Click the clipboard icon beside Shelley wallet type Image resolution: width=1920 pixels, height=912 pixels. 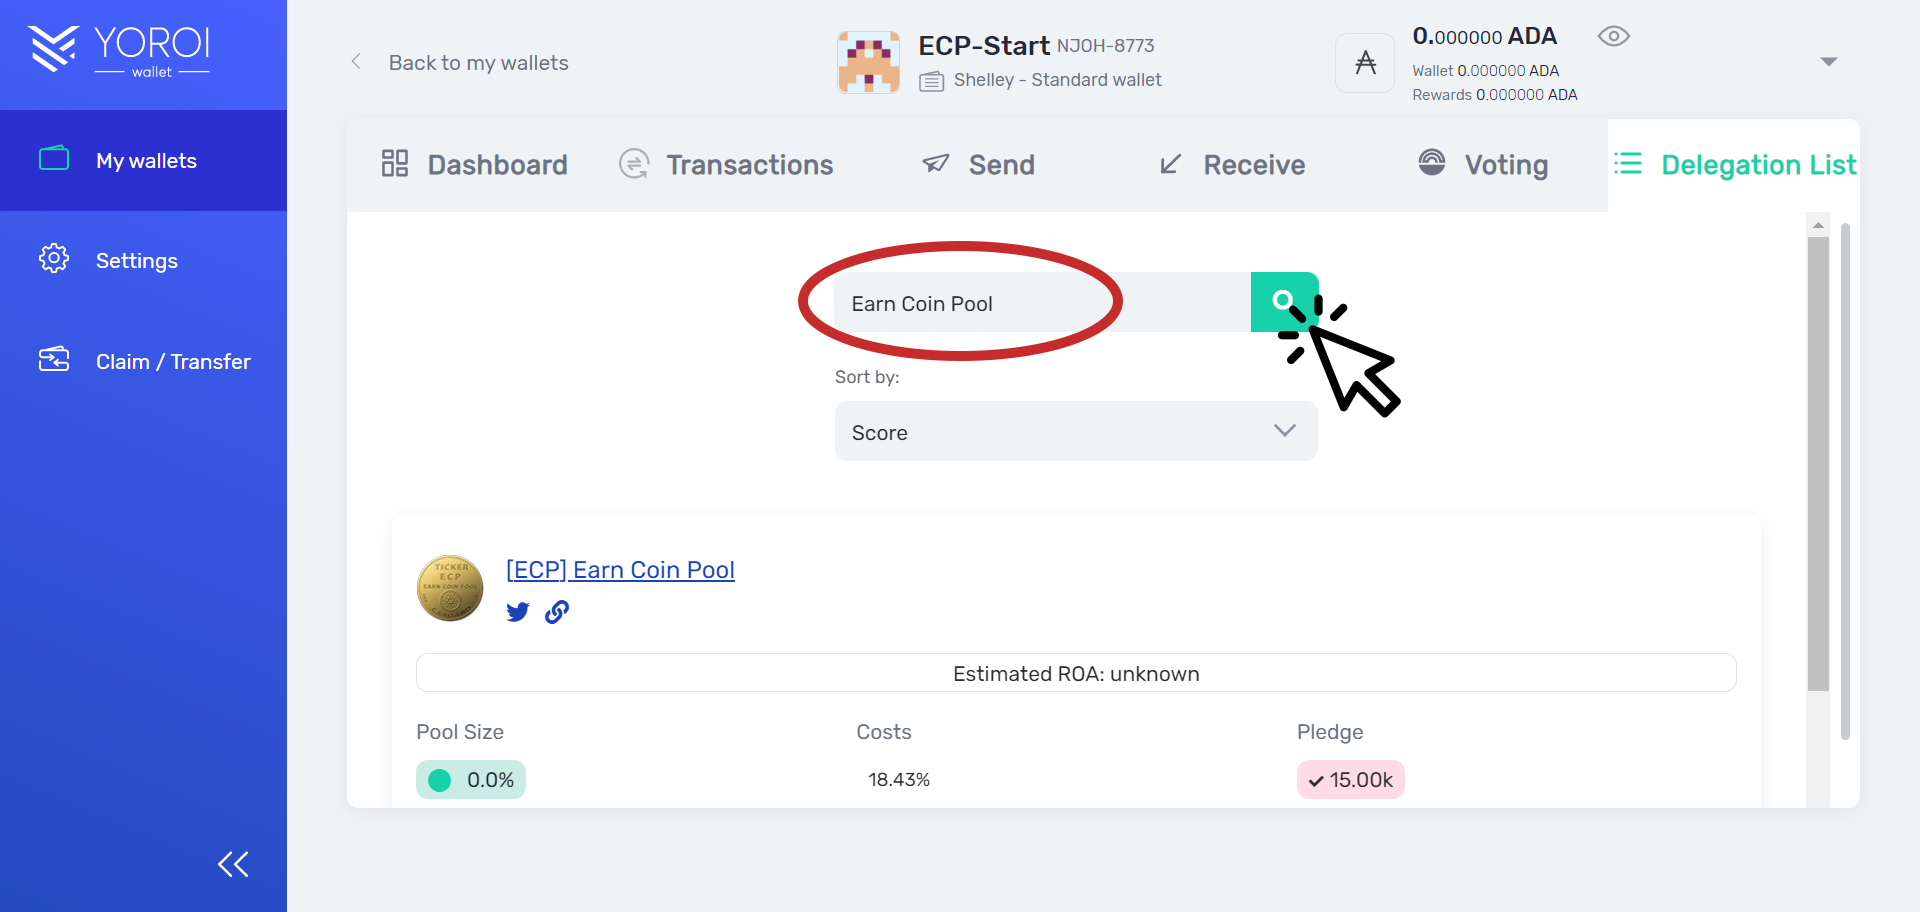[931, 81]
